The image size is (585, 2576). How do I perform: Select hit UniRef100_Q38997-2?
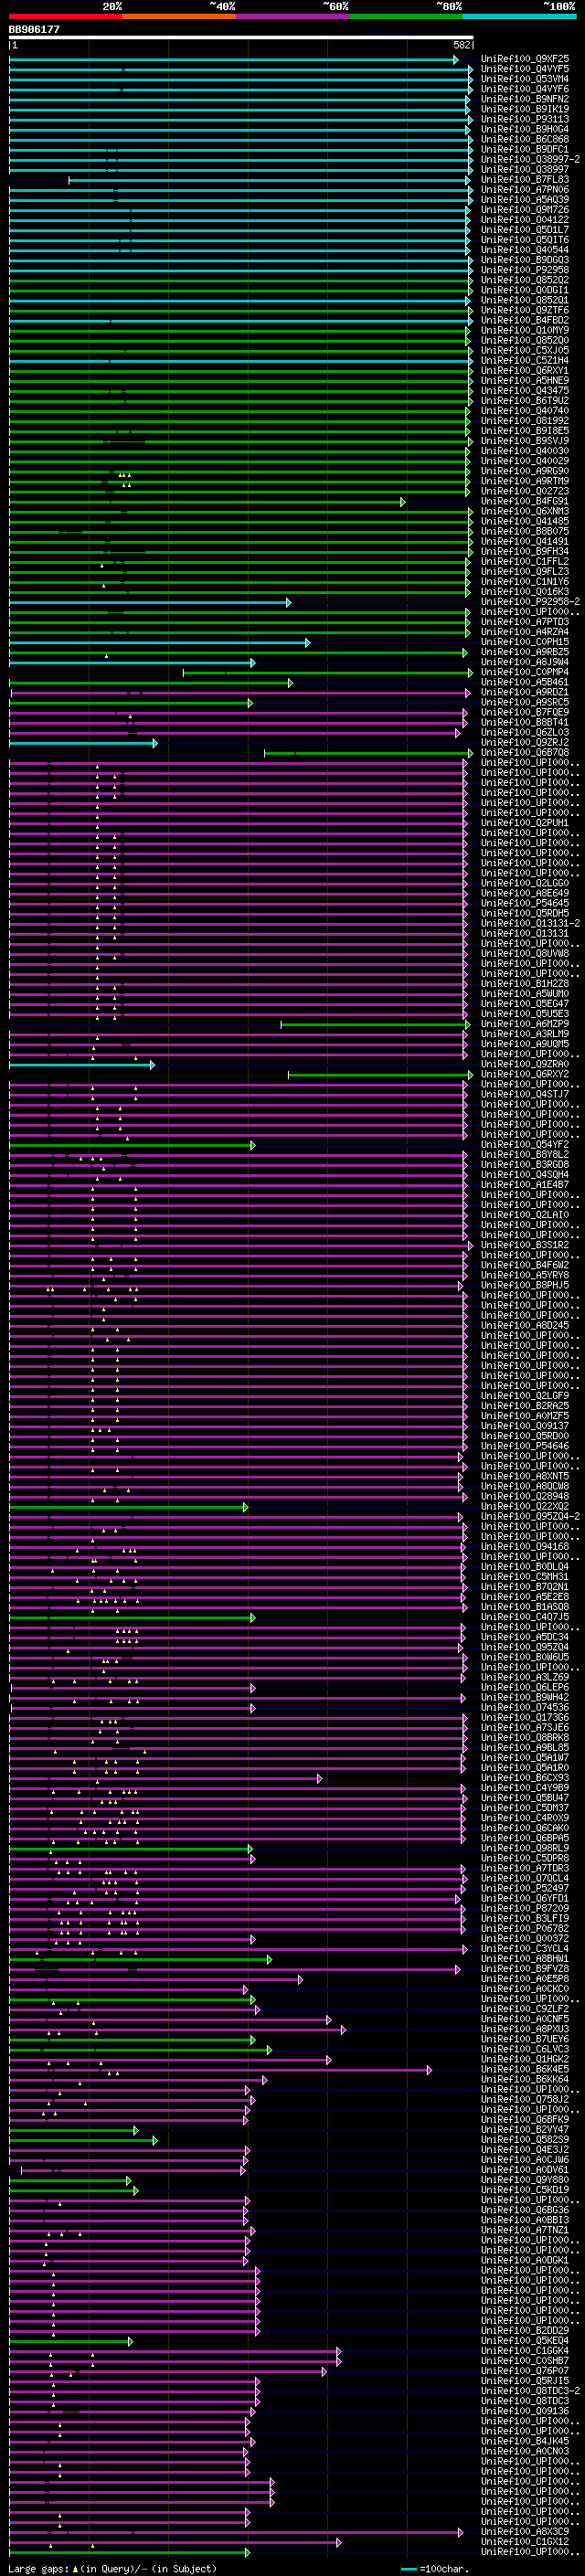coord(530,159)
